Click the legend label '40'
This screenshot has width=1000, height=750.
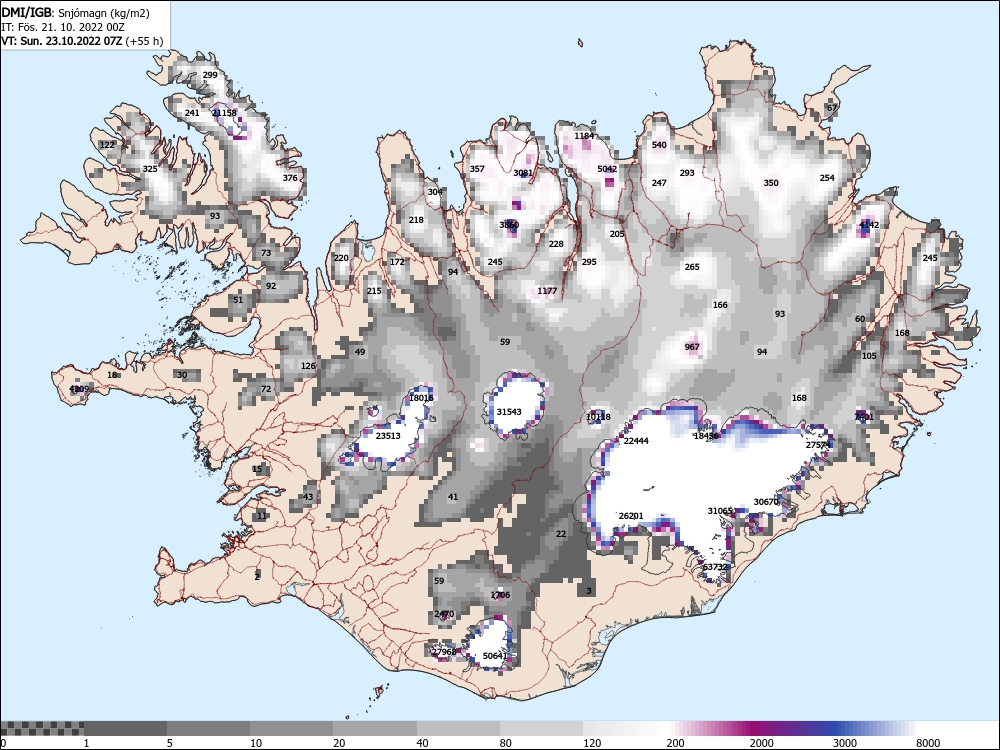click(422, 743)
